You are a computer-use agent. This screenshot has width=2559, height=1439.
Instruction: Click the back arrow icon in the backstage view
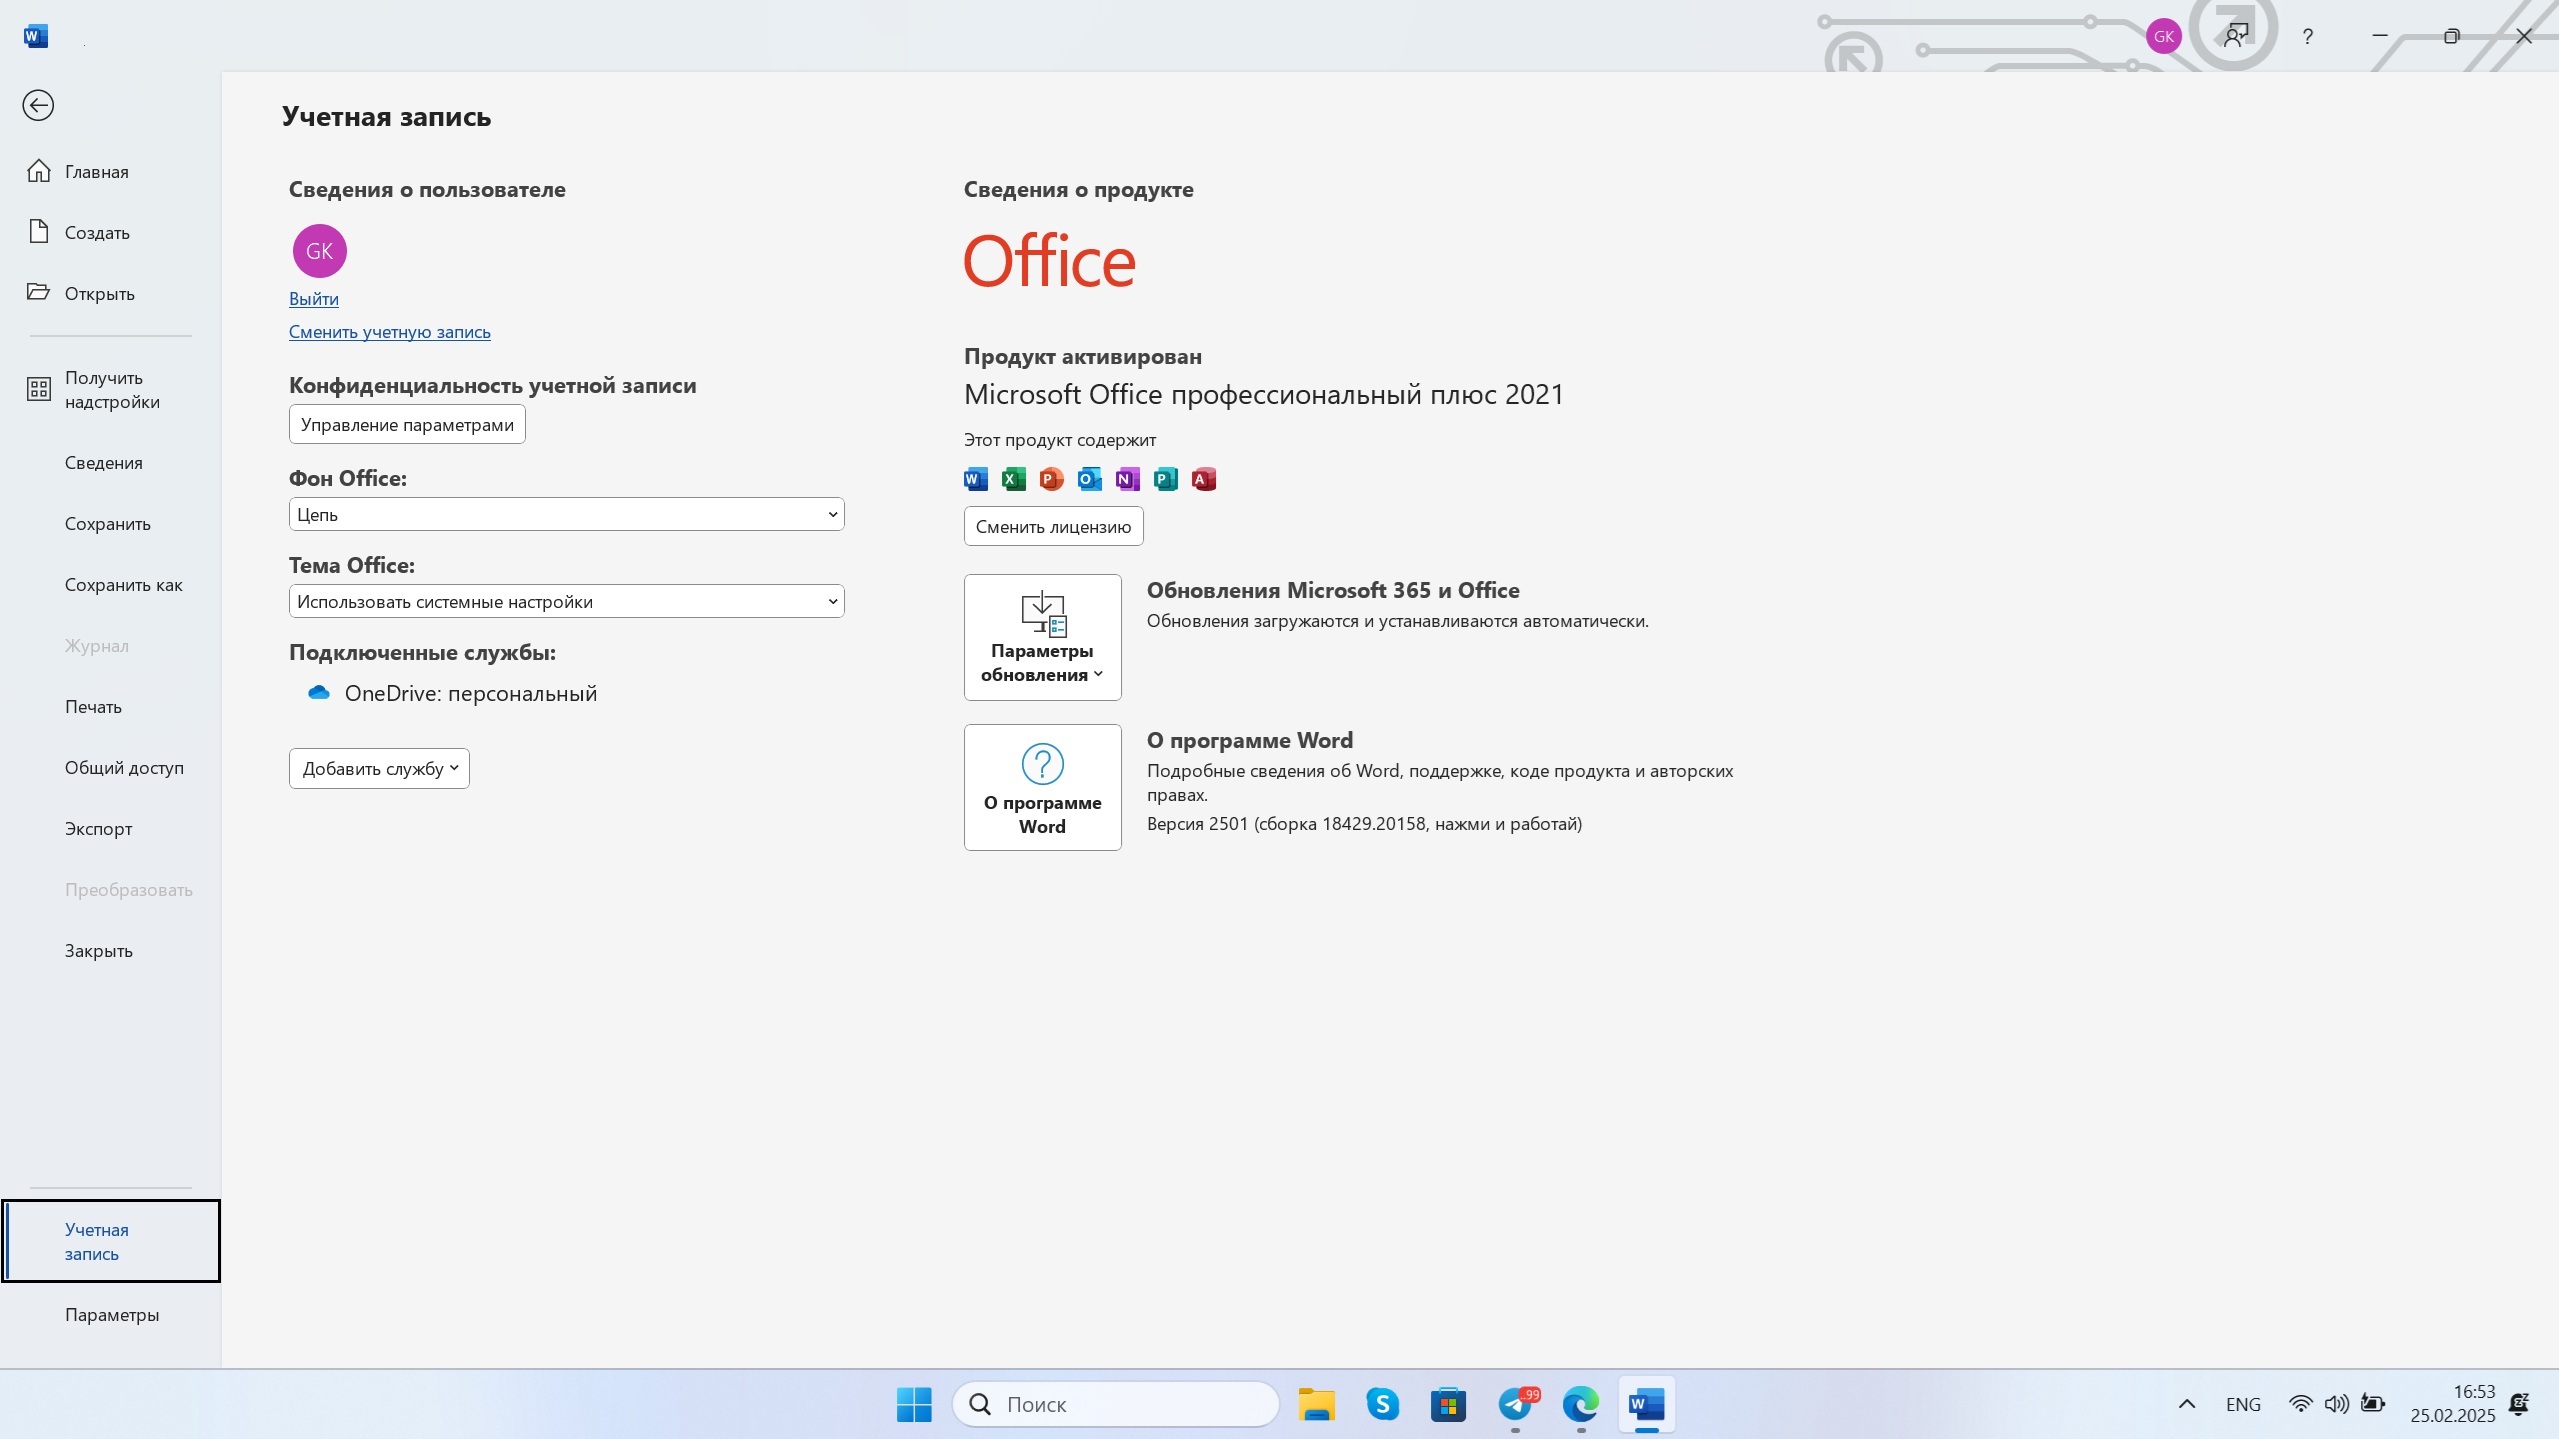pos(38,105)
